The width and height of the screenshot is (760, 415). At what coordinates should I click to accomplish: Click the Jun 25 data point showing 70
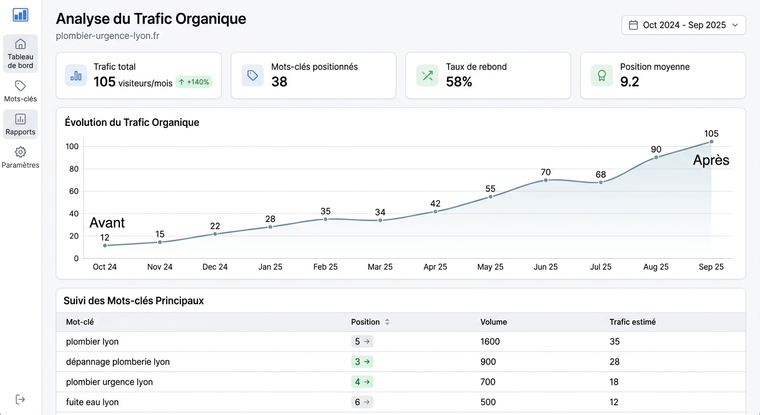pyautogui.click(x=546, y=180)
